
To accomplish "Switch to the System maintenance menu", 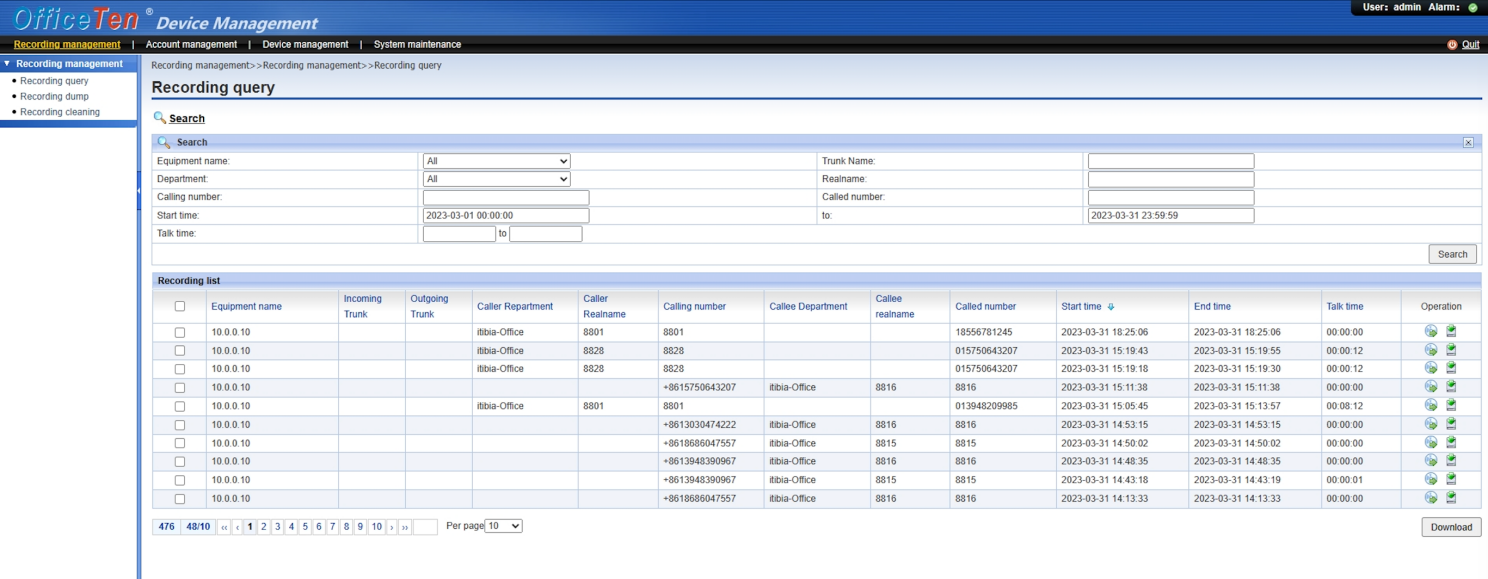I will 417,45.
